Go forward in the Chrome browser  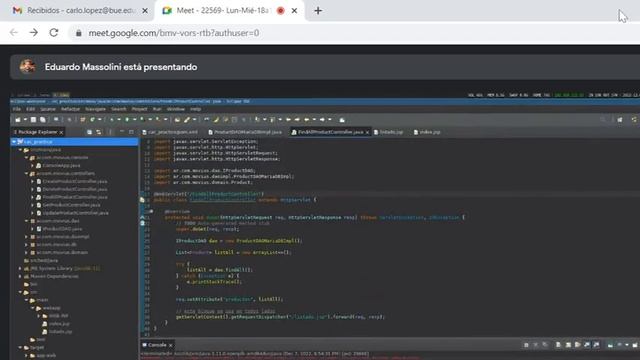[x=34, y=33]
